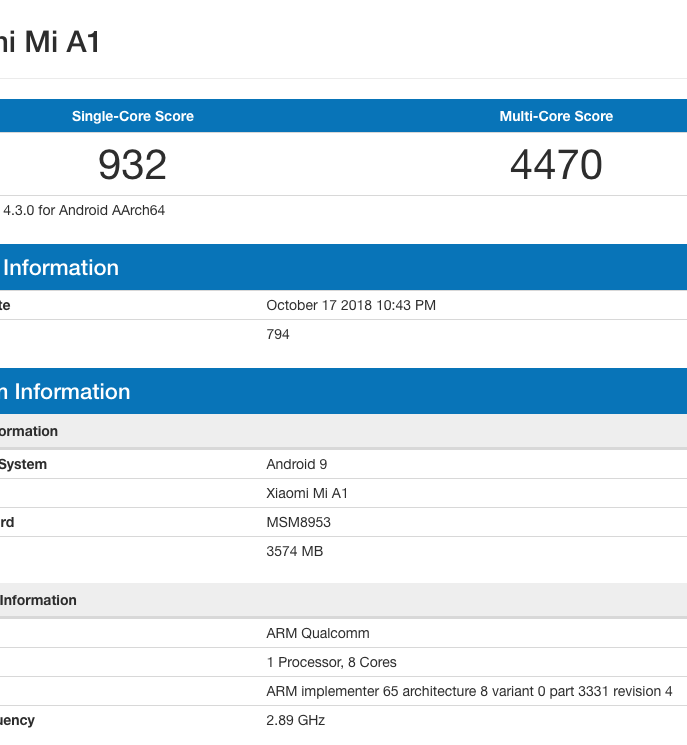Screen dimensions: 687x745
Task: Click the gray Information subheader above ARM Qualcomm
Action: tap(38, 600)
